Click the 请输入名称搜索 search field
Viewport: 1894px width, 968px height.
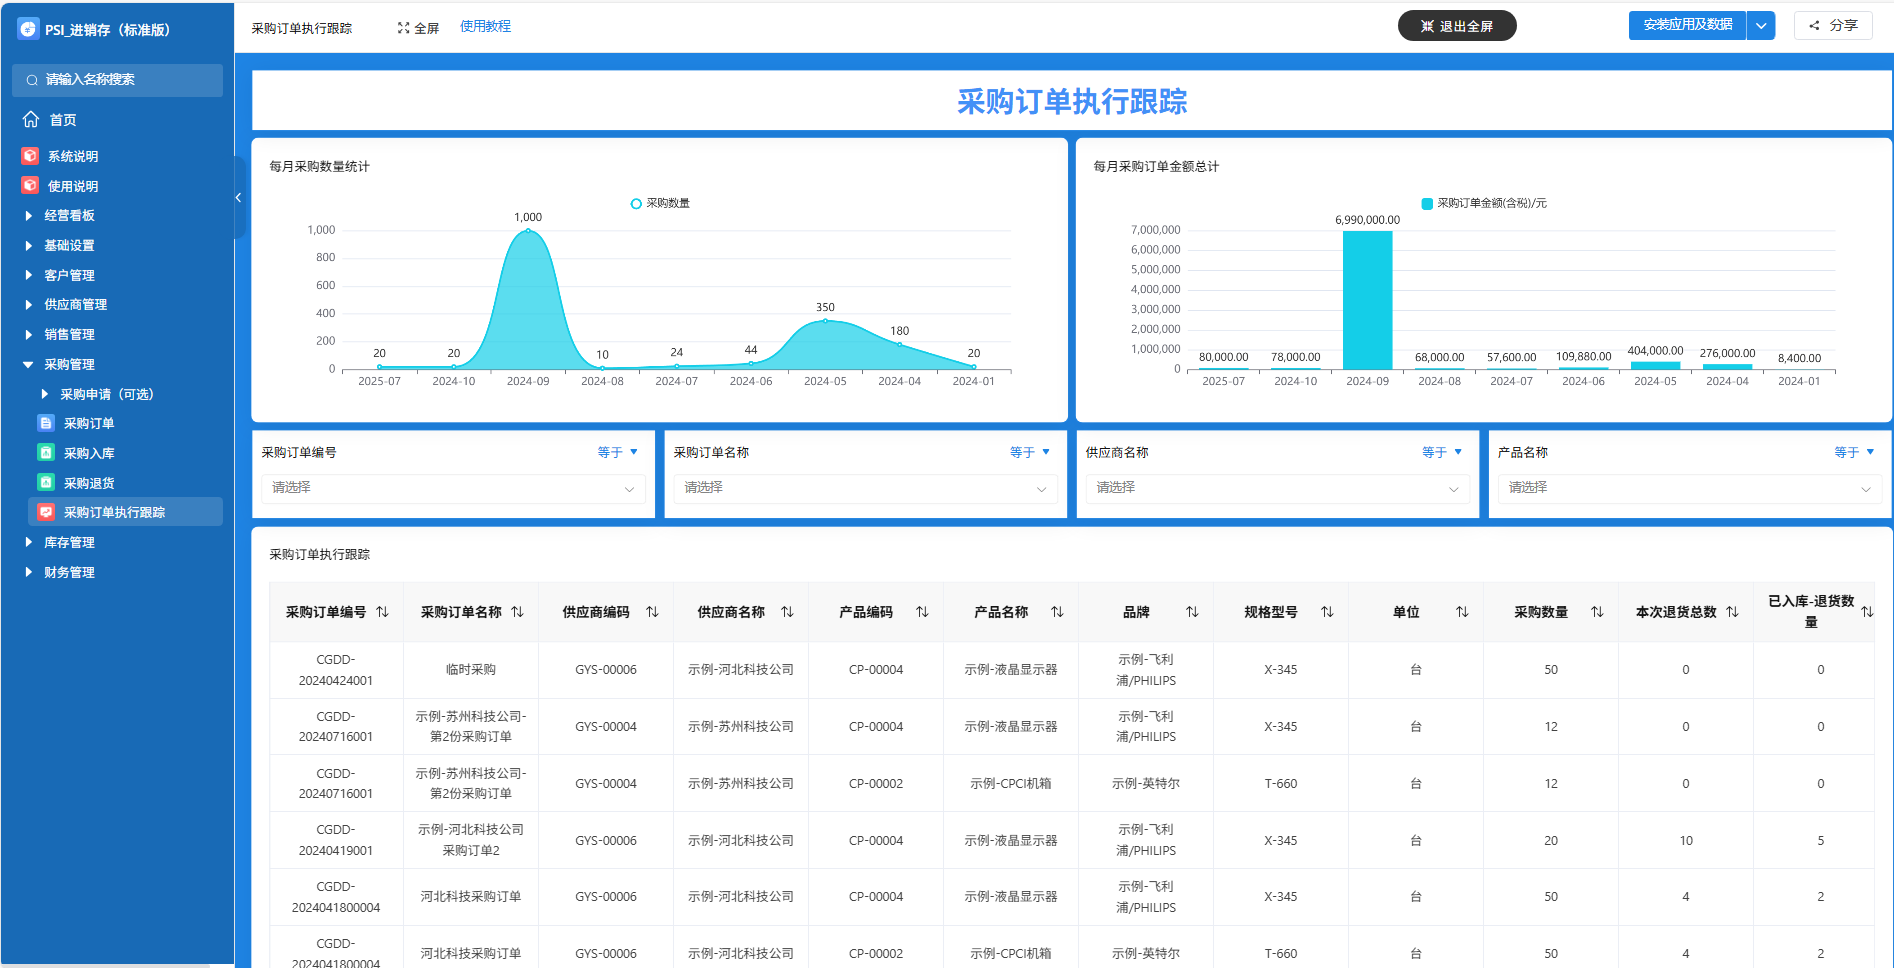pyautogui.click(x=118, y=80)
